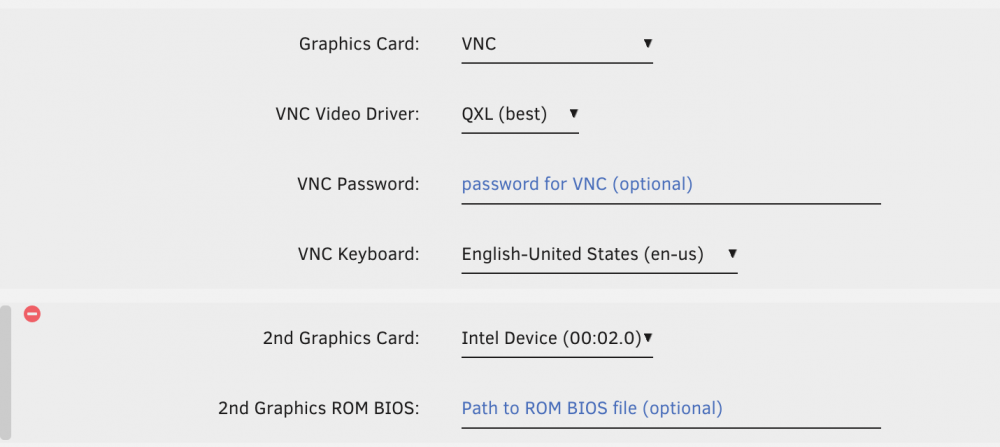
Task: Click the 'VNC Video Driver:' label
Action: coord(348,114)
